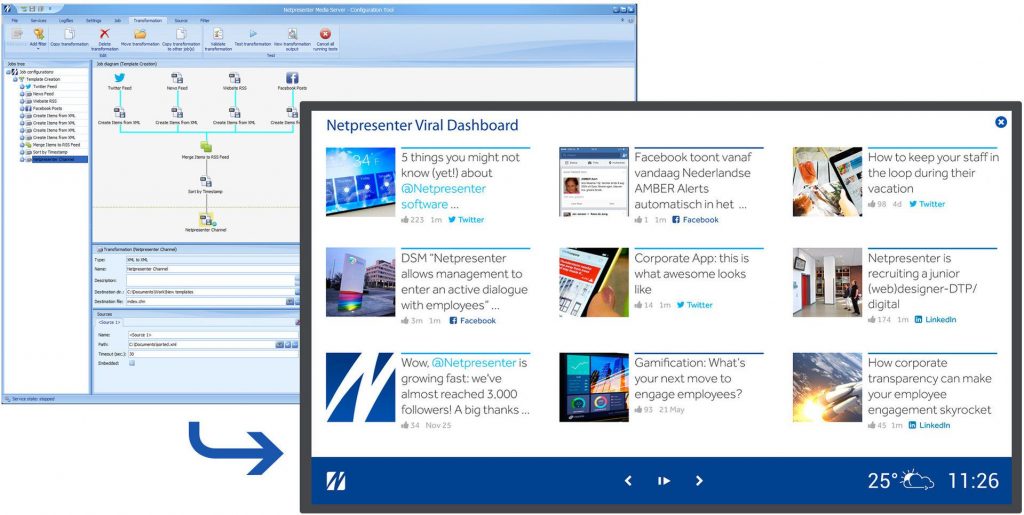Run Test transformation from the ribbon
The width and height of the screenshot is (1024, 515).
pos(253,34)
